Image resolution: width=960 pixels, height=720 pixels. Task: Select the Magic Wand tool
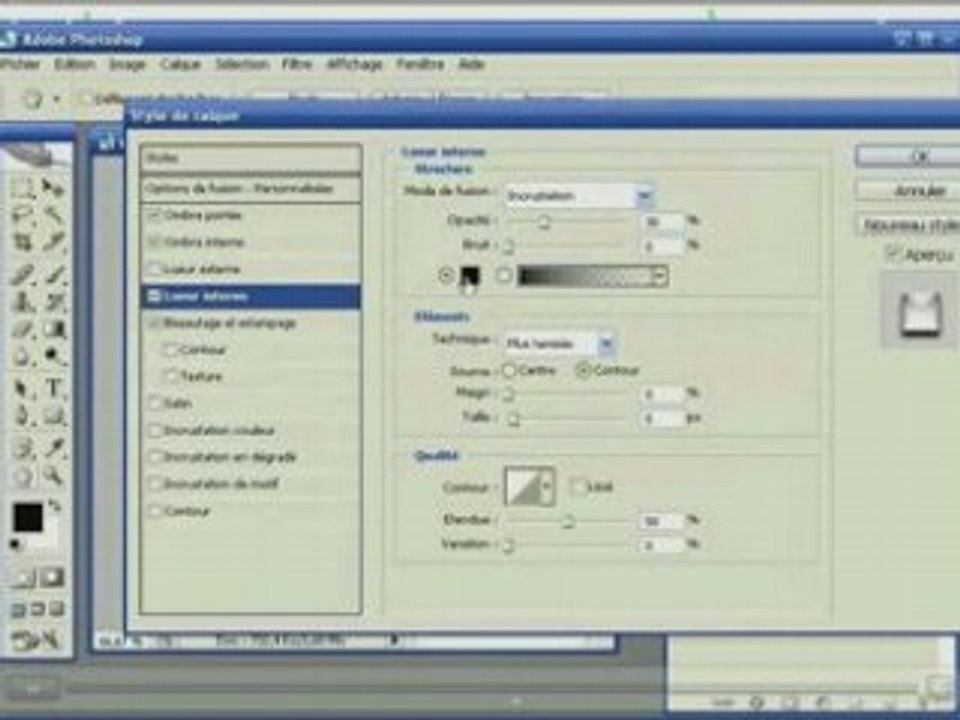[x=53, y=216]
